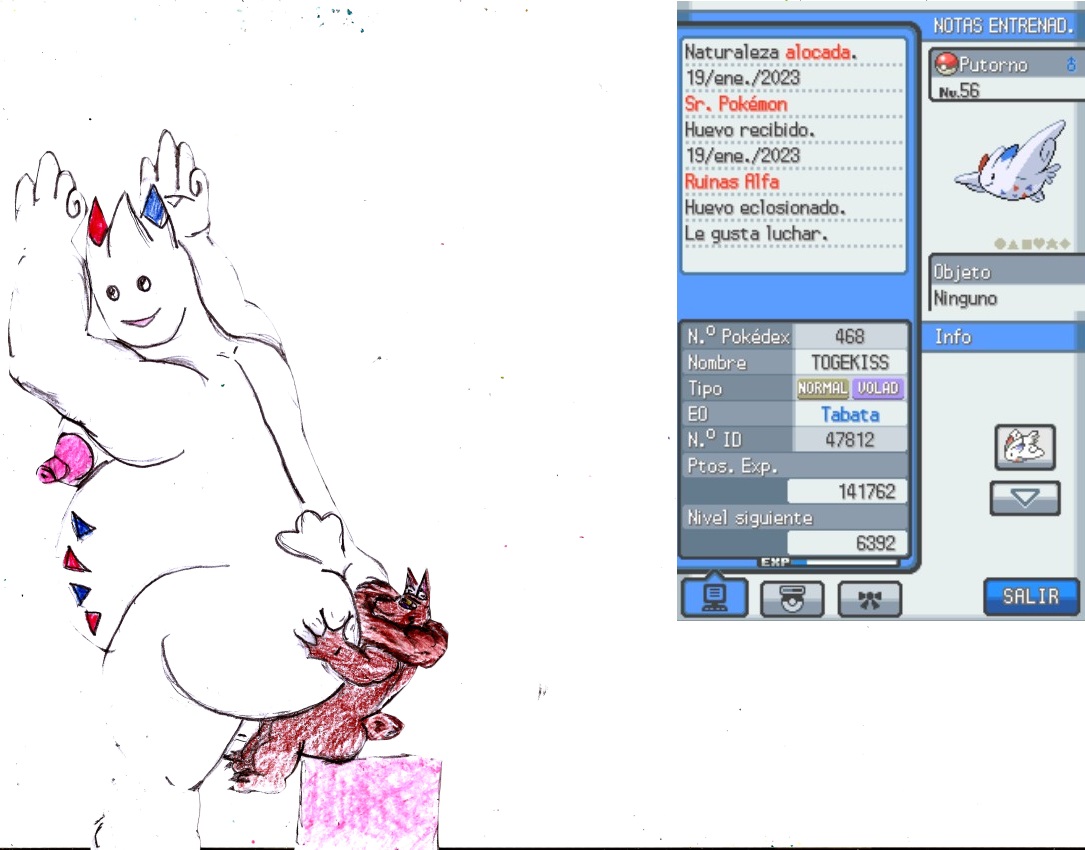Click the held item value Ninguno
1085x850 pixels.
(x=965, y=298)
